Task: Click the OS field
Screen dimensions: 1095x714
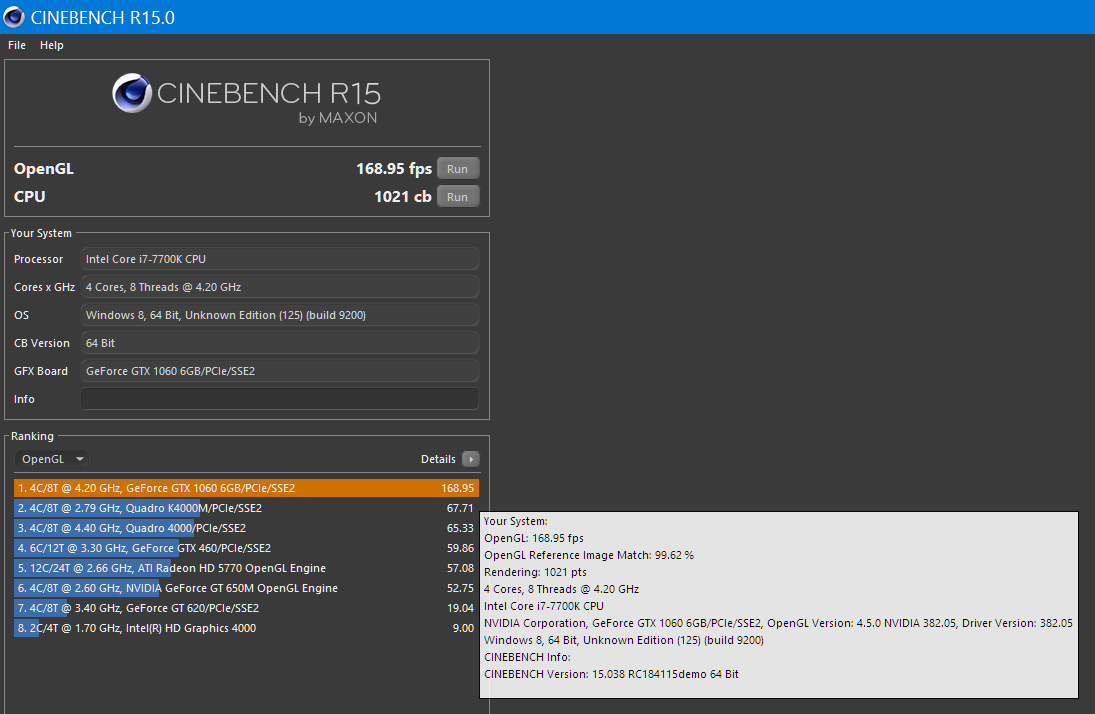Action: pos(280,315)
